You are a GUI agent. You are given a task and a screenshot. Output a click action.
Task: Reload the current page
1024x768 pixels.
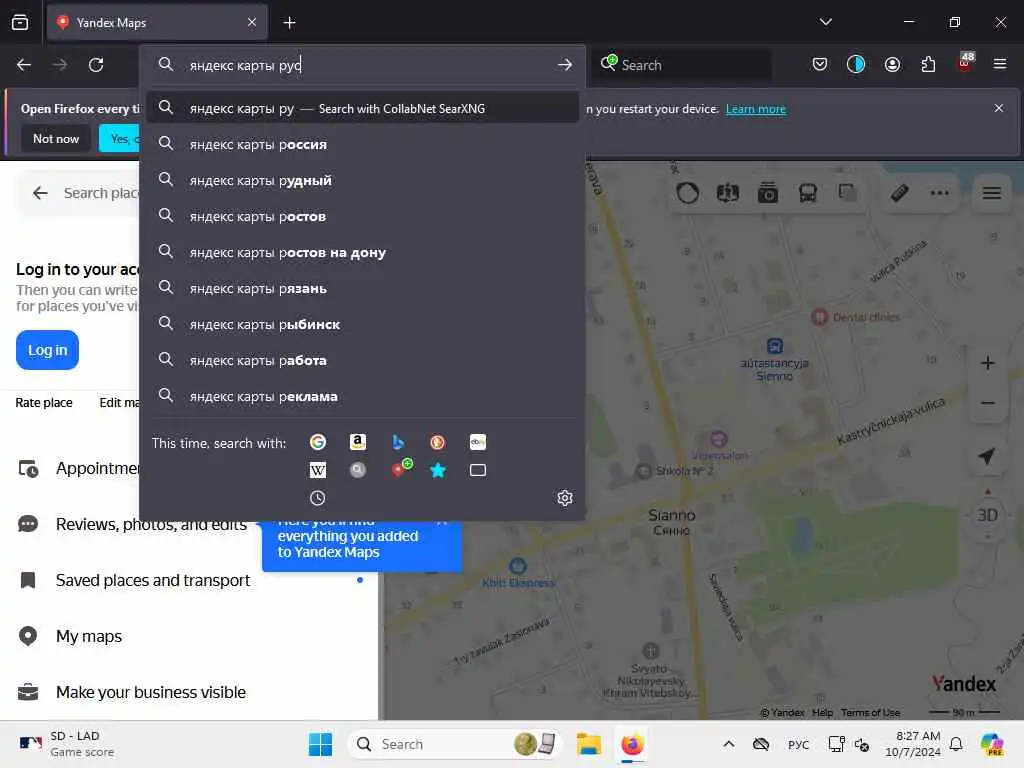pyautogui.click(x=96, y=65)
